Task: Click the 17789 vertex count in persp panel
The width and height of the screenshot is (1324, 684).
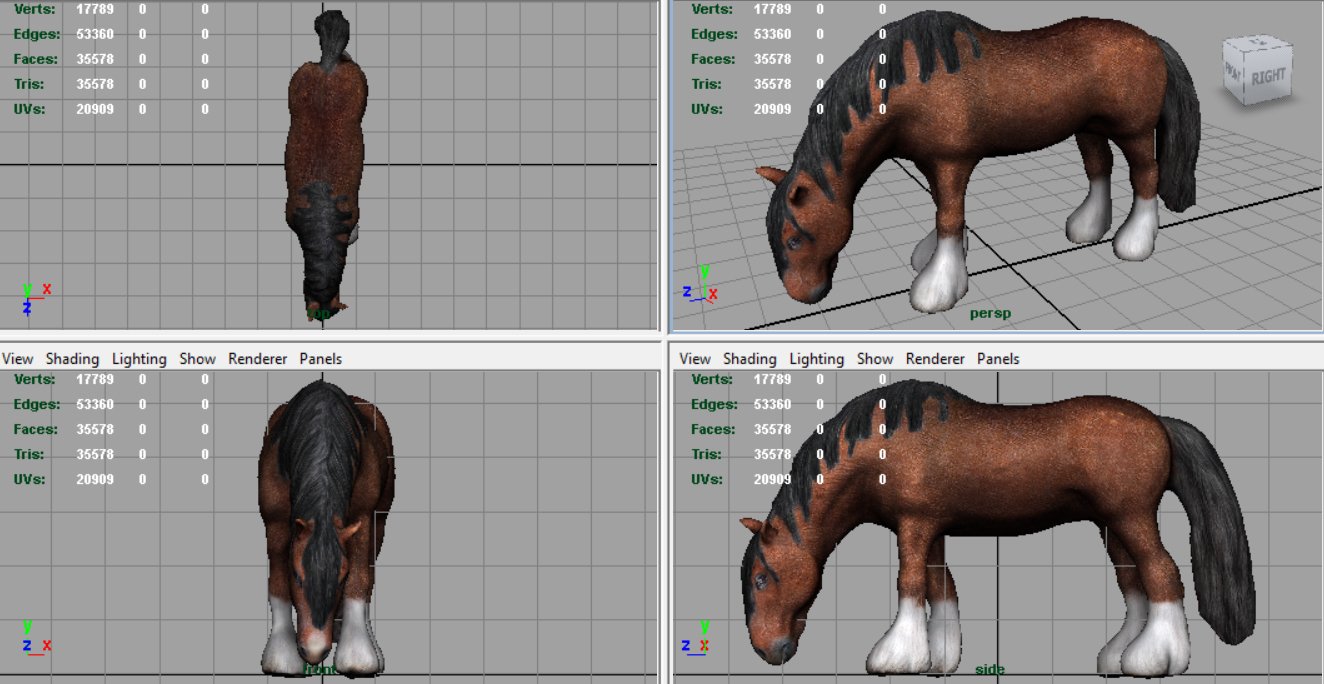Action: (772, 9)
